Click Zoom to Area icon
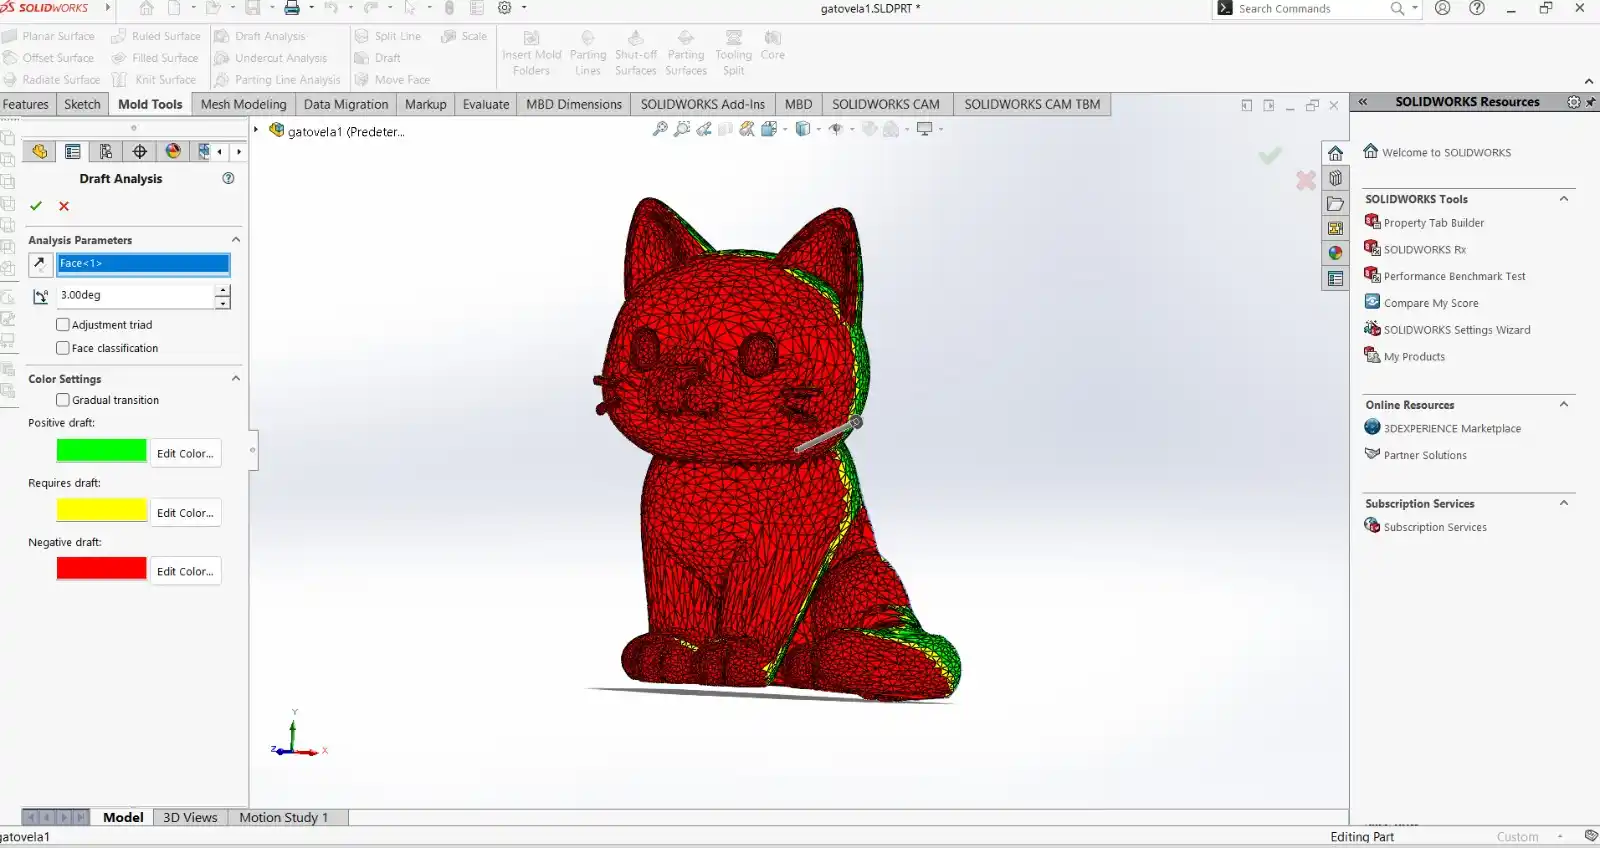 pos(682,129)
